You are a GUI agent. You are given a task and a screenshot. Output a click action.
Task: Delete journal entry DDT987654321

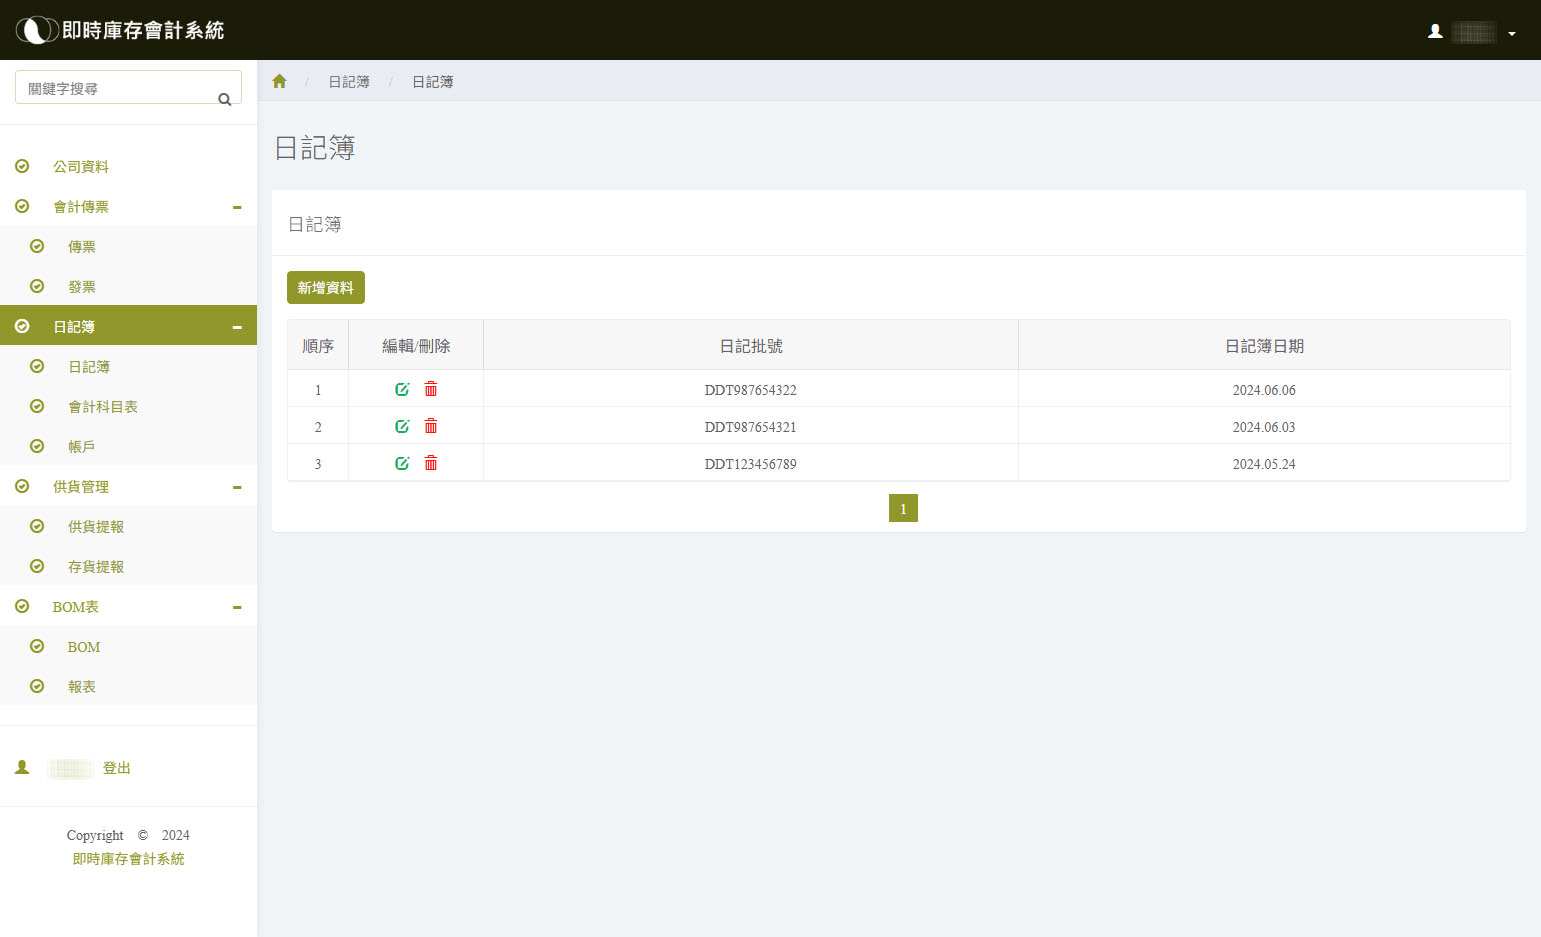(x=431, y=426)
